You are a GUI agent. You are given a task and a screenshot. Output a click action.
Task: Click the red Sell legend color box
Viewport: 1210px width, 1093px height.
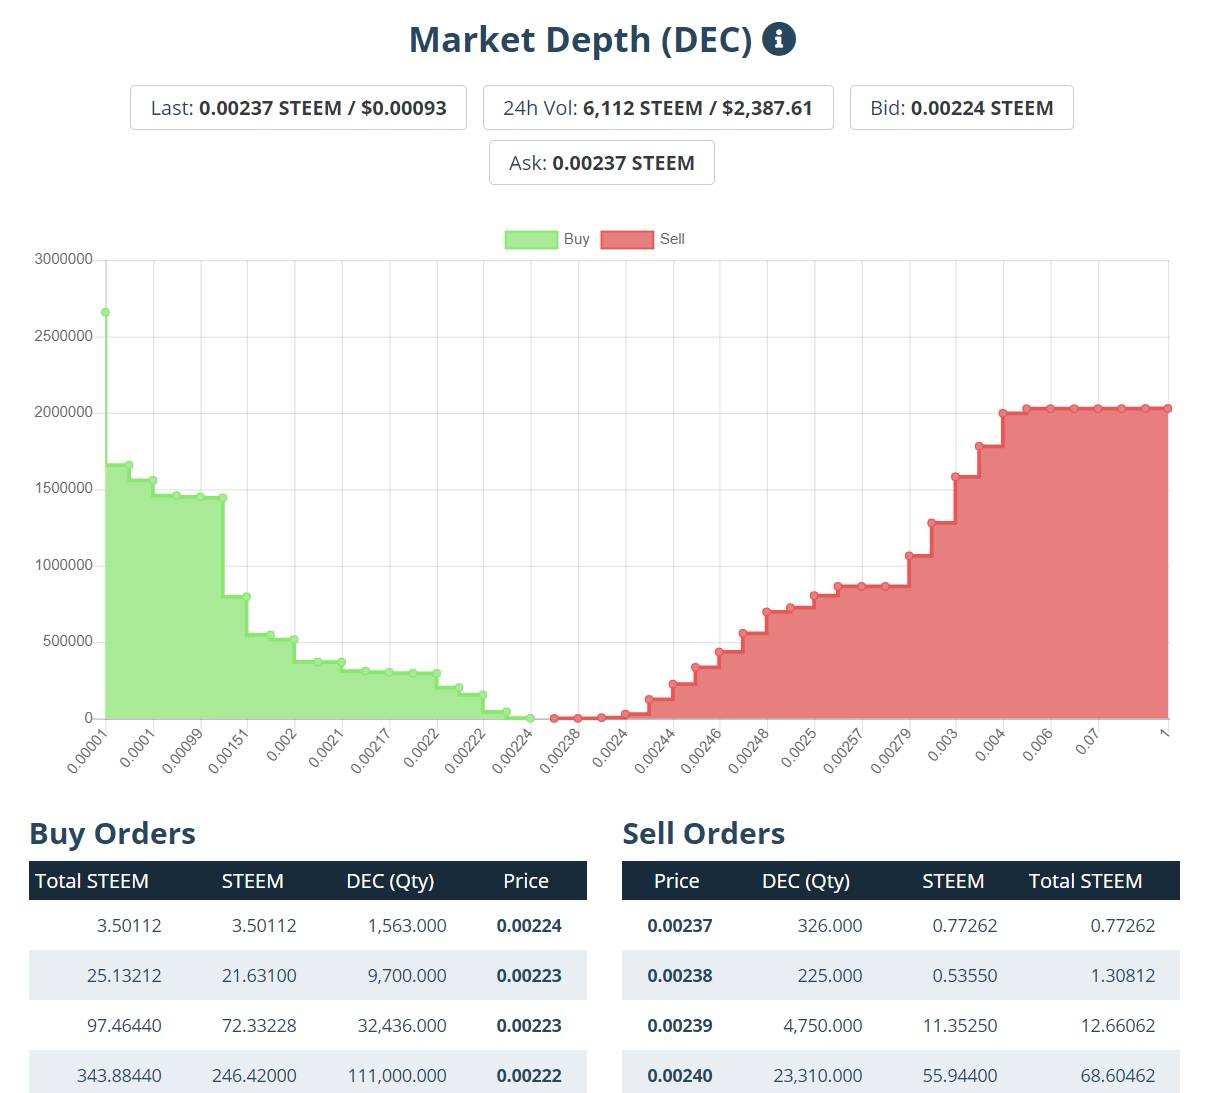(627, 240)
